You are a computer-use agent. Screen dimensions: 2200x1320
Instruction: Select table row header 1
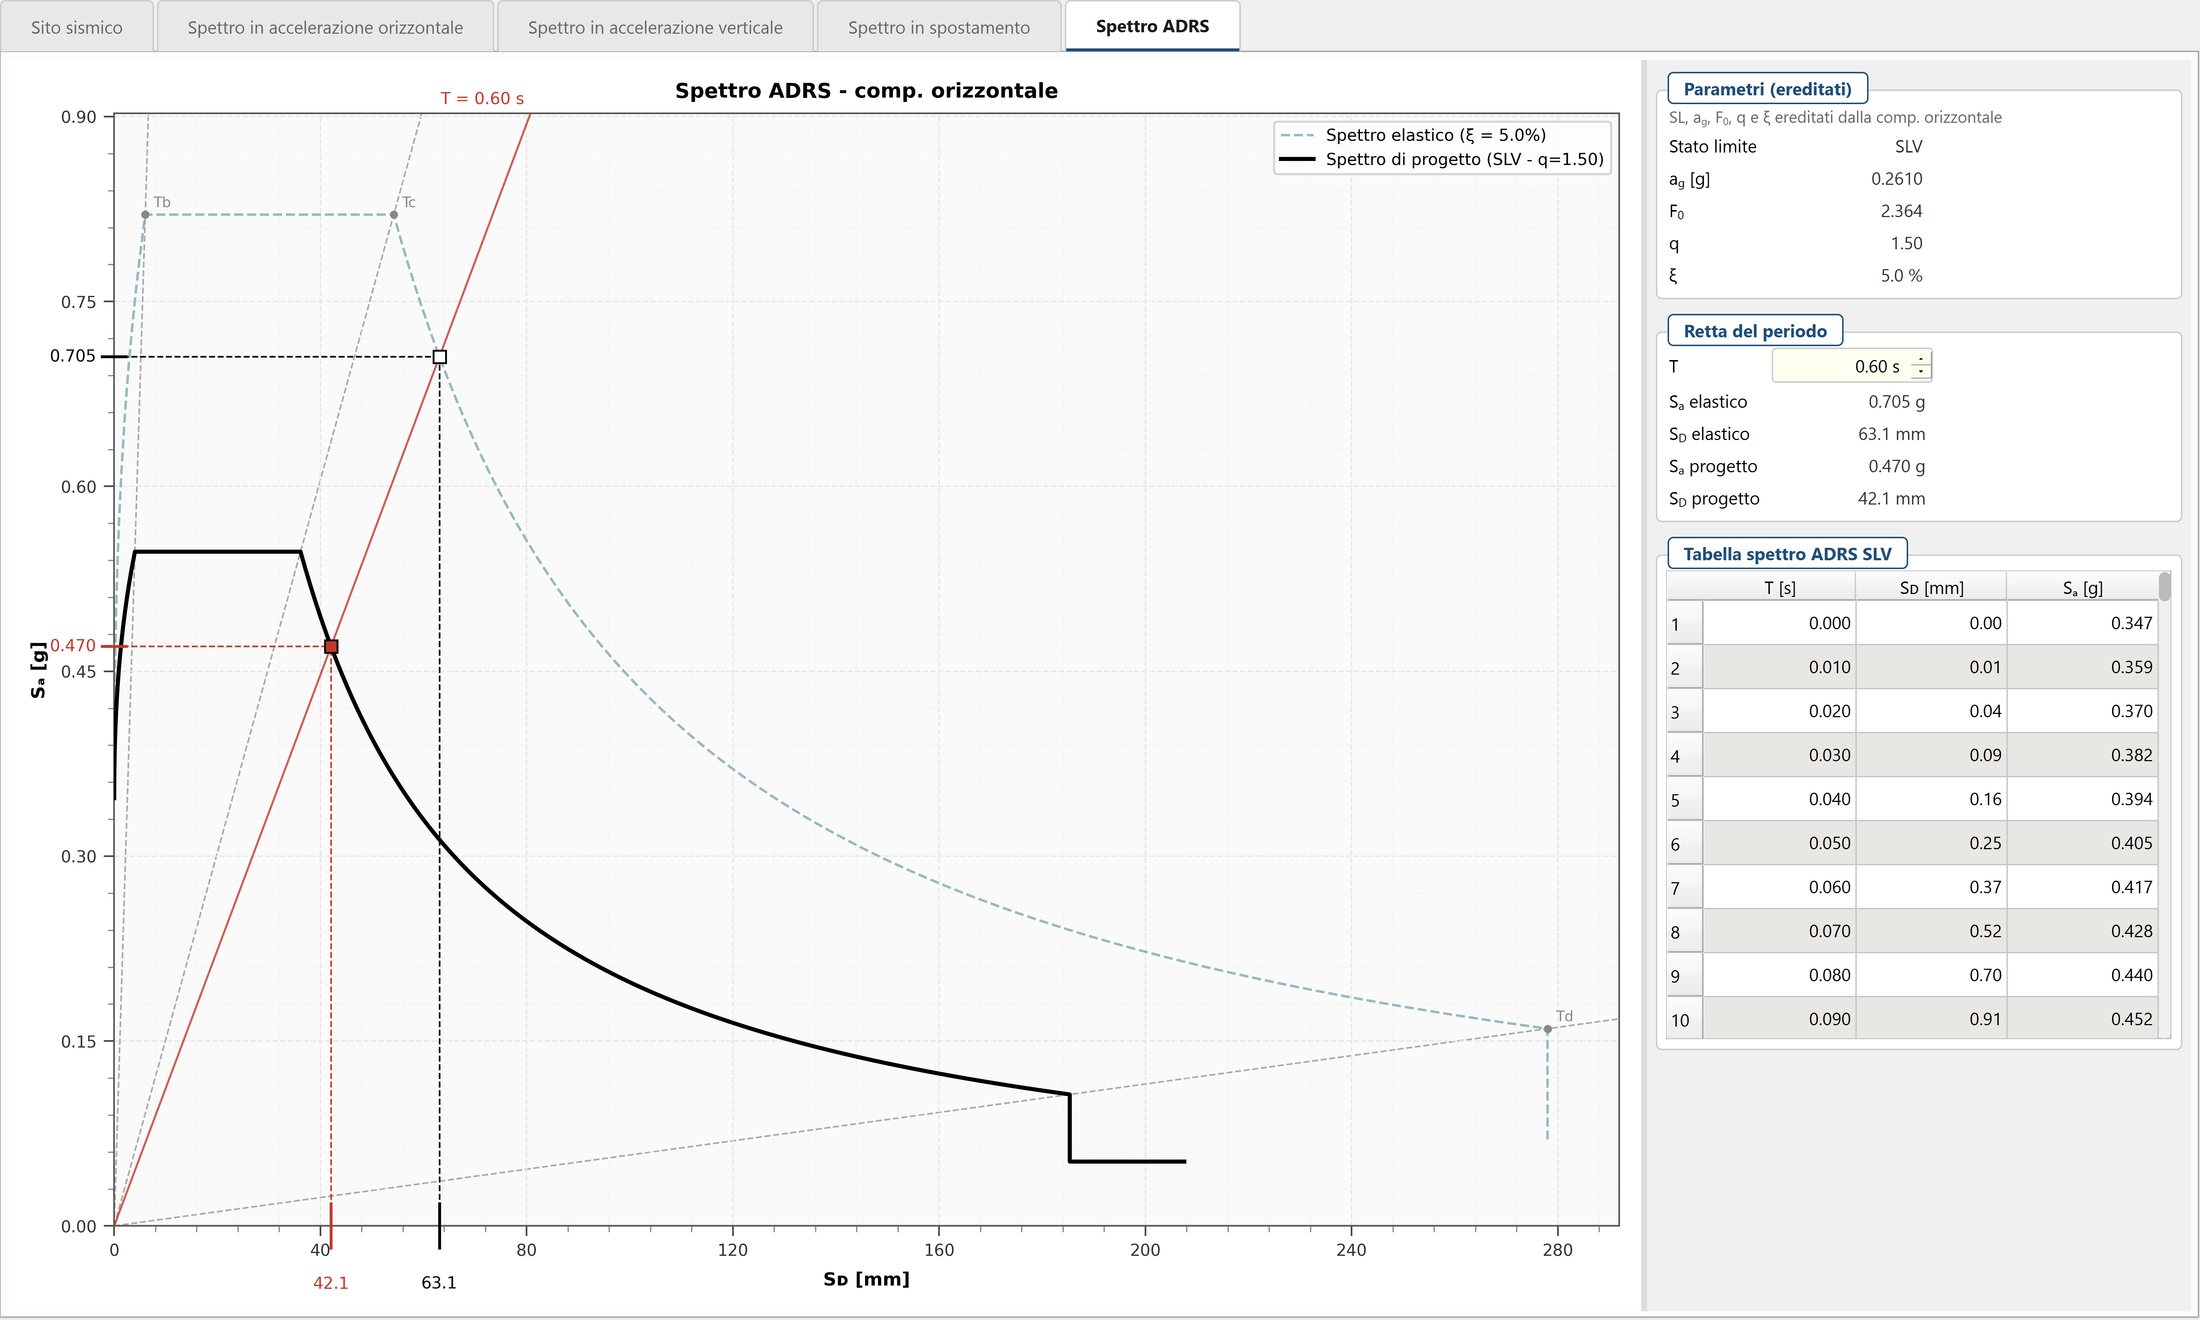click(x=1685, y=623)
